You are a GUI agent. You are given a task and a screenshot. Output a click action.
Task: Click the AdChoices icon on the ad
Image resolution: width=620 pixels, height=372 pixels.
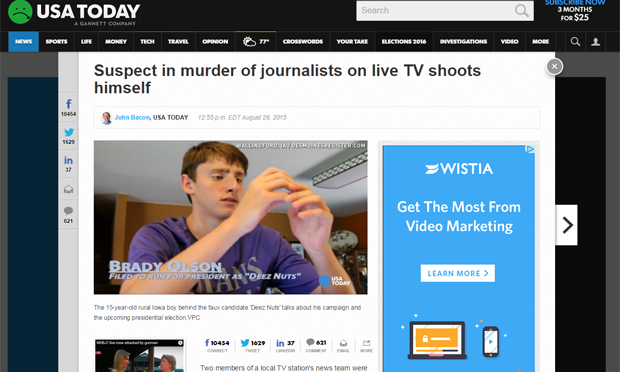[530, 149]
